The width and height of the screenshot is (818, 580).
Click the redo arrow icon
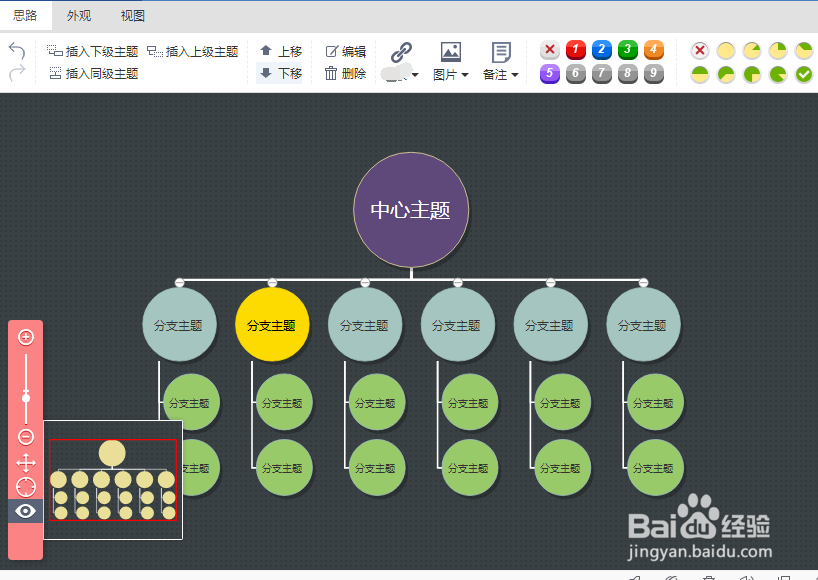point(17,73)
